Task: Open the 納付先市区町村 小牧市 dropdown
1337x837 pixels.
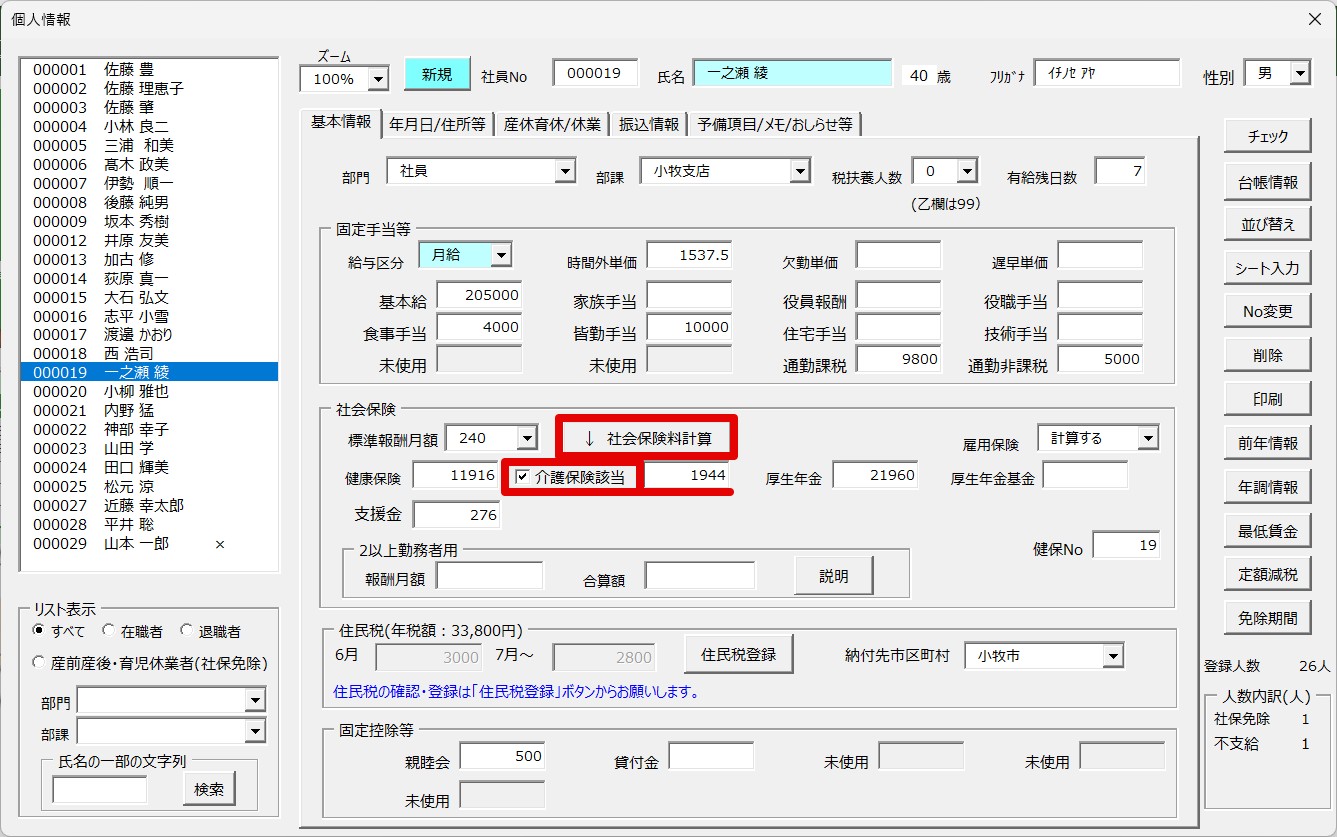Action: point(1113,656)
